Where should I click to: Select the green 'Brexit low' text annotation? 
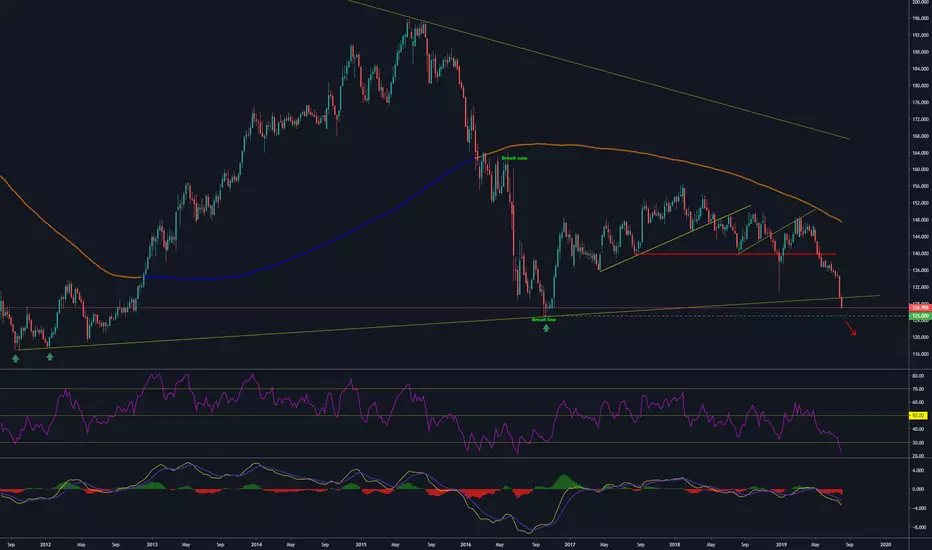click(x=544, y=320)
